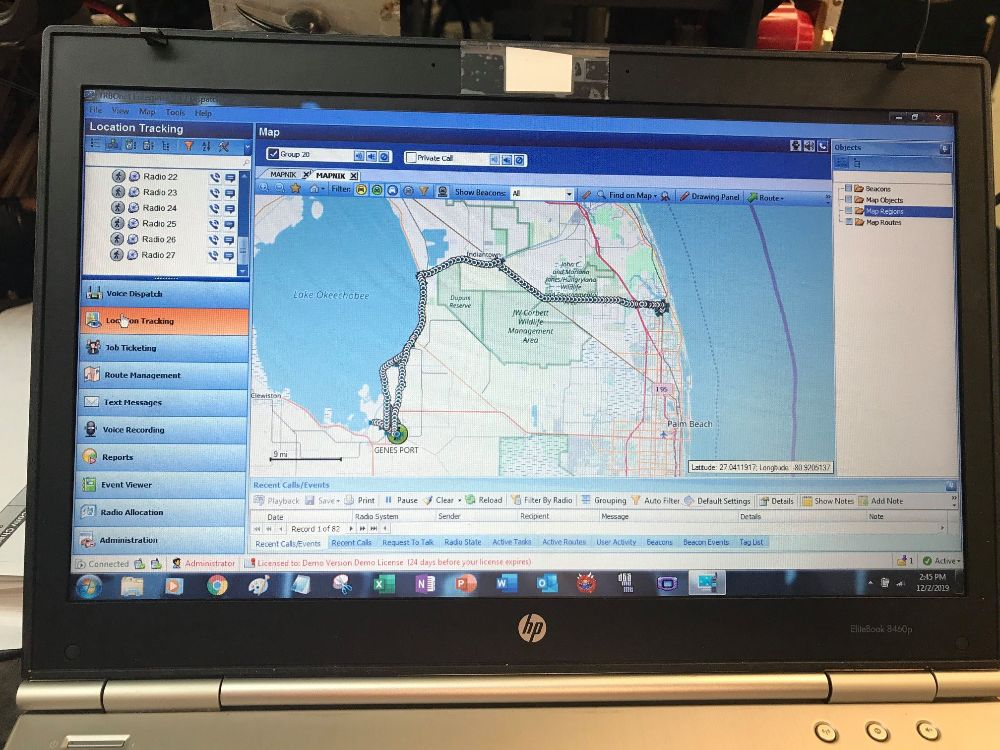Screen dimensions: 1000x750
Task: Click the text message icon for Radio 24
Action: click(229, 208)
